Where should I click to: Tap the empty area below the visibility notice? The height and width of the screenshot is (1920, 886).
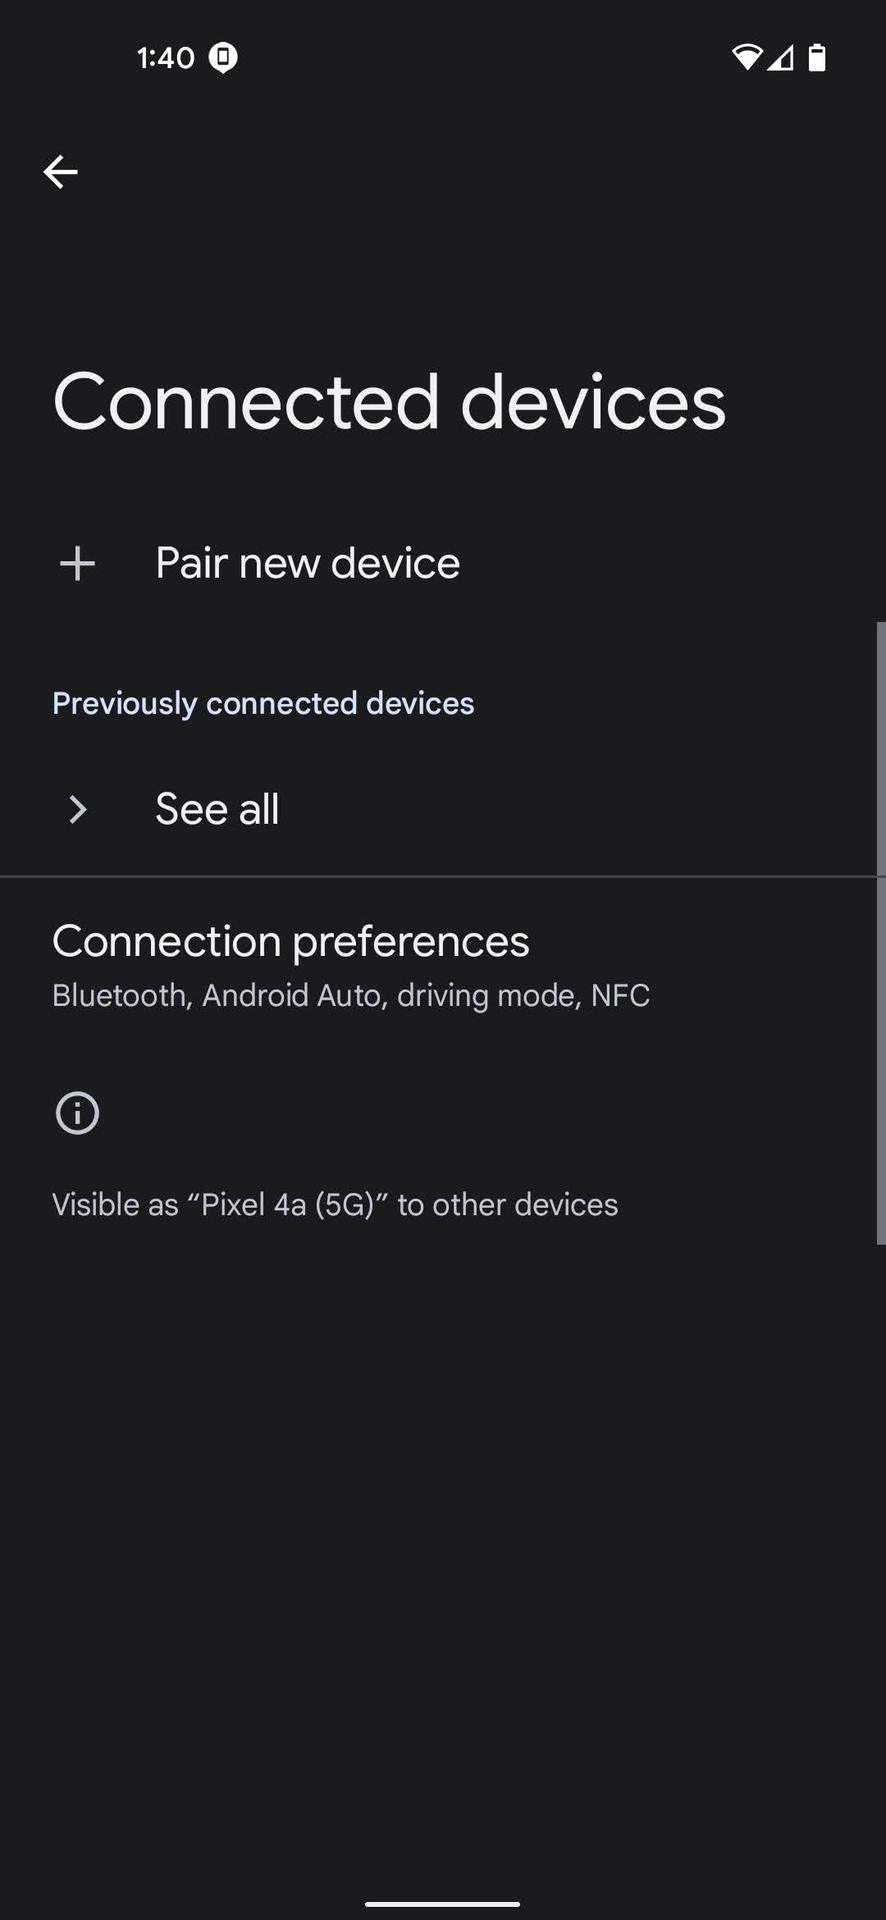442,1550
